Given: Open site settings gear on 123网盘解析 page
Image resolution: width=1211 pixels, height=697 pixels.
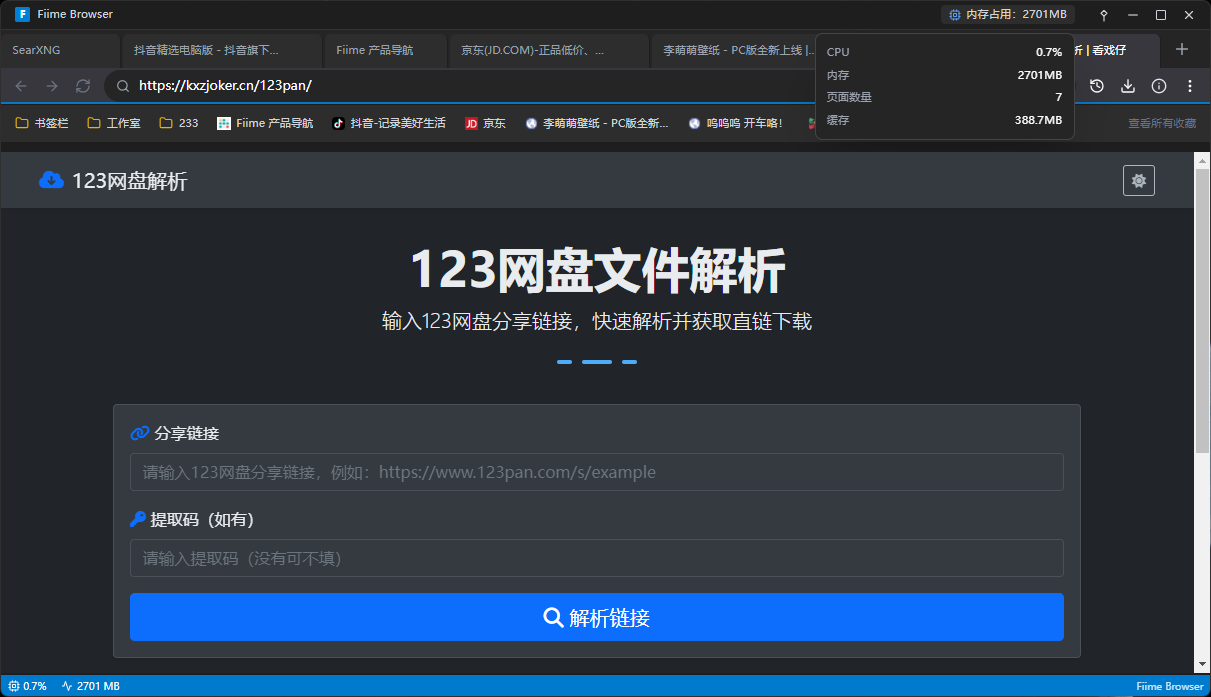Looking at the screenshot, I should 1138,180.
